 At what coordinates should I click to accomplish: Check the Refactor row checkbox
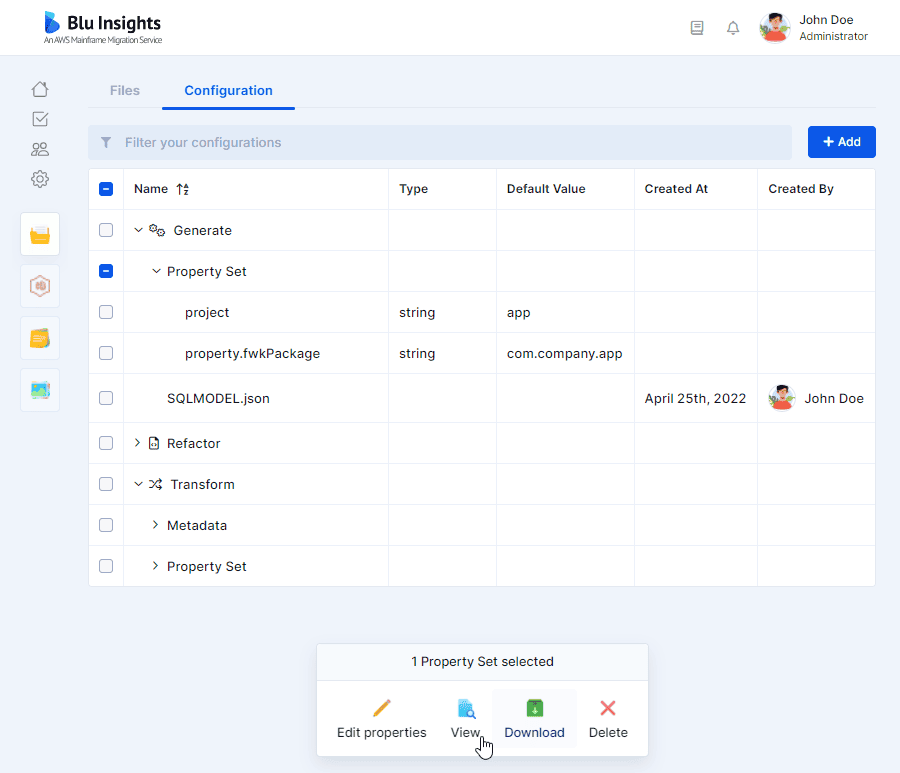[106, 443]
